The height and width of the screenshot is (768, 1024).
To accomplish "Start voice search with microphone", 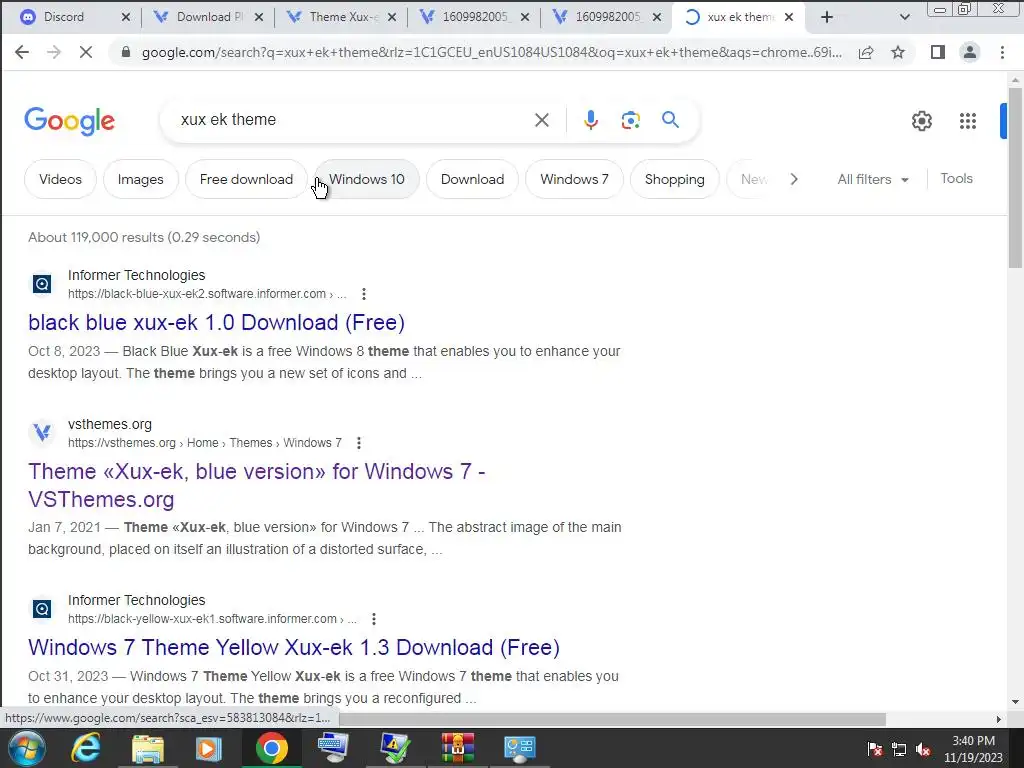I will coord(590,120).
